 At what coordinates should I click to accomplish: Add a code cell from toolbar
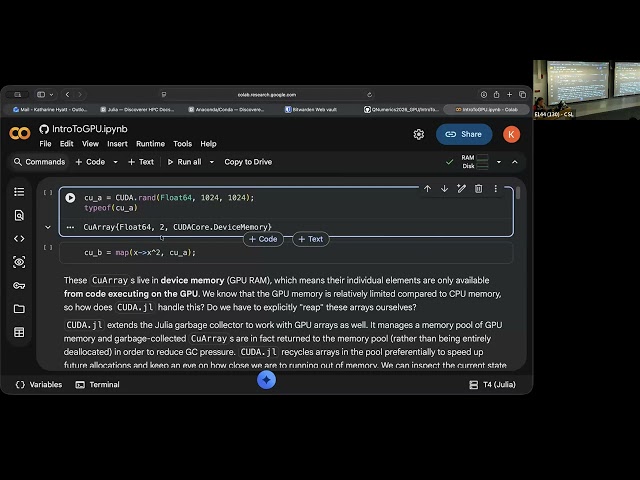tap(90, 162)
